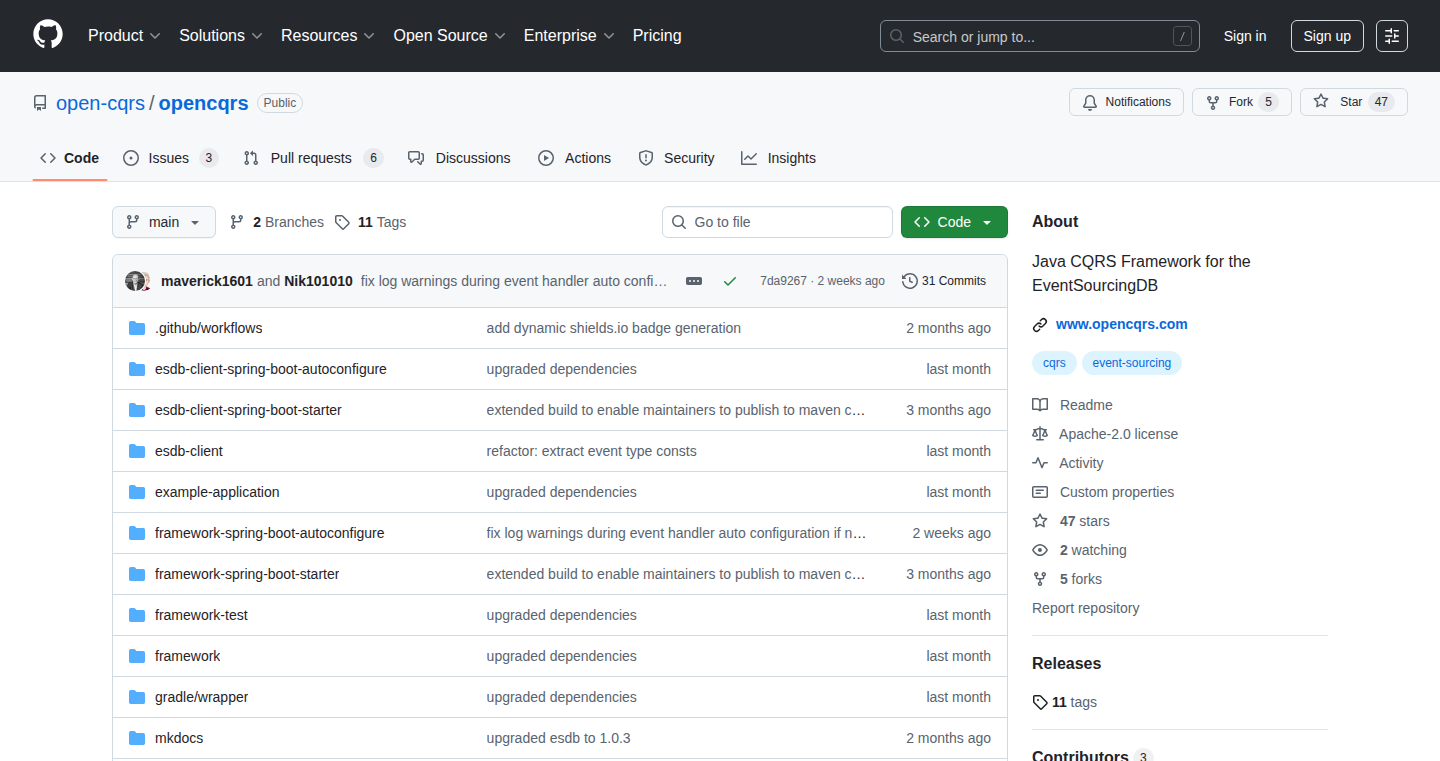
Task: Expand the Solutions menu
Action: (x=221, y=35)
